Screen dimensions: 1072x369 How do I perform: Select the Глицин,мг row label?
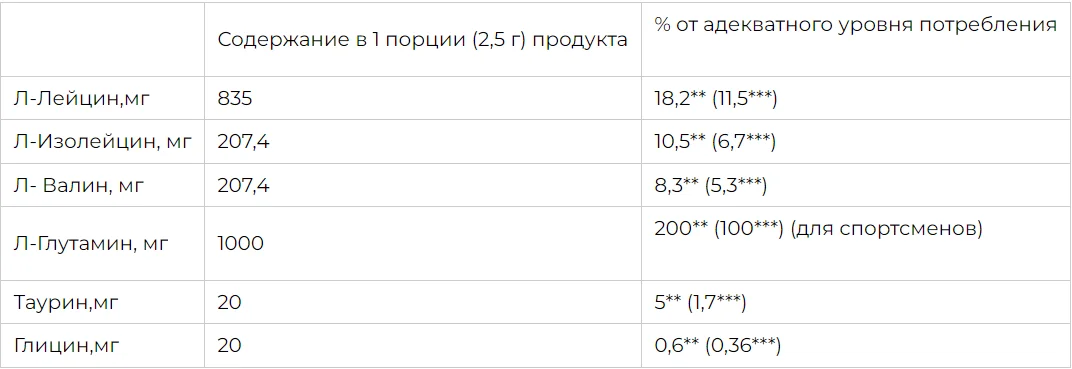[66, 346]
